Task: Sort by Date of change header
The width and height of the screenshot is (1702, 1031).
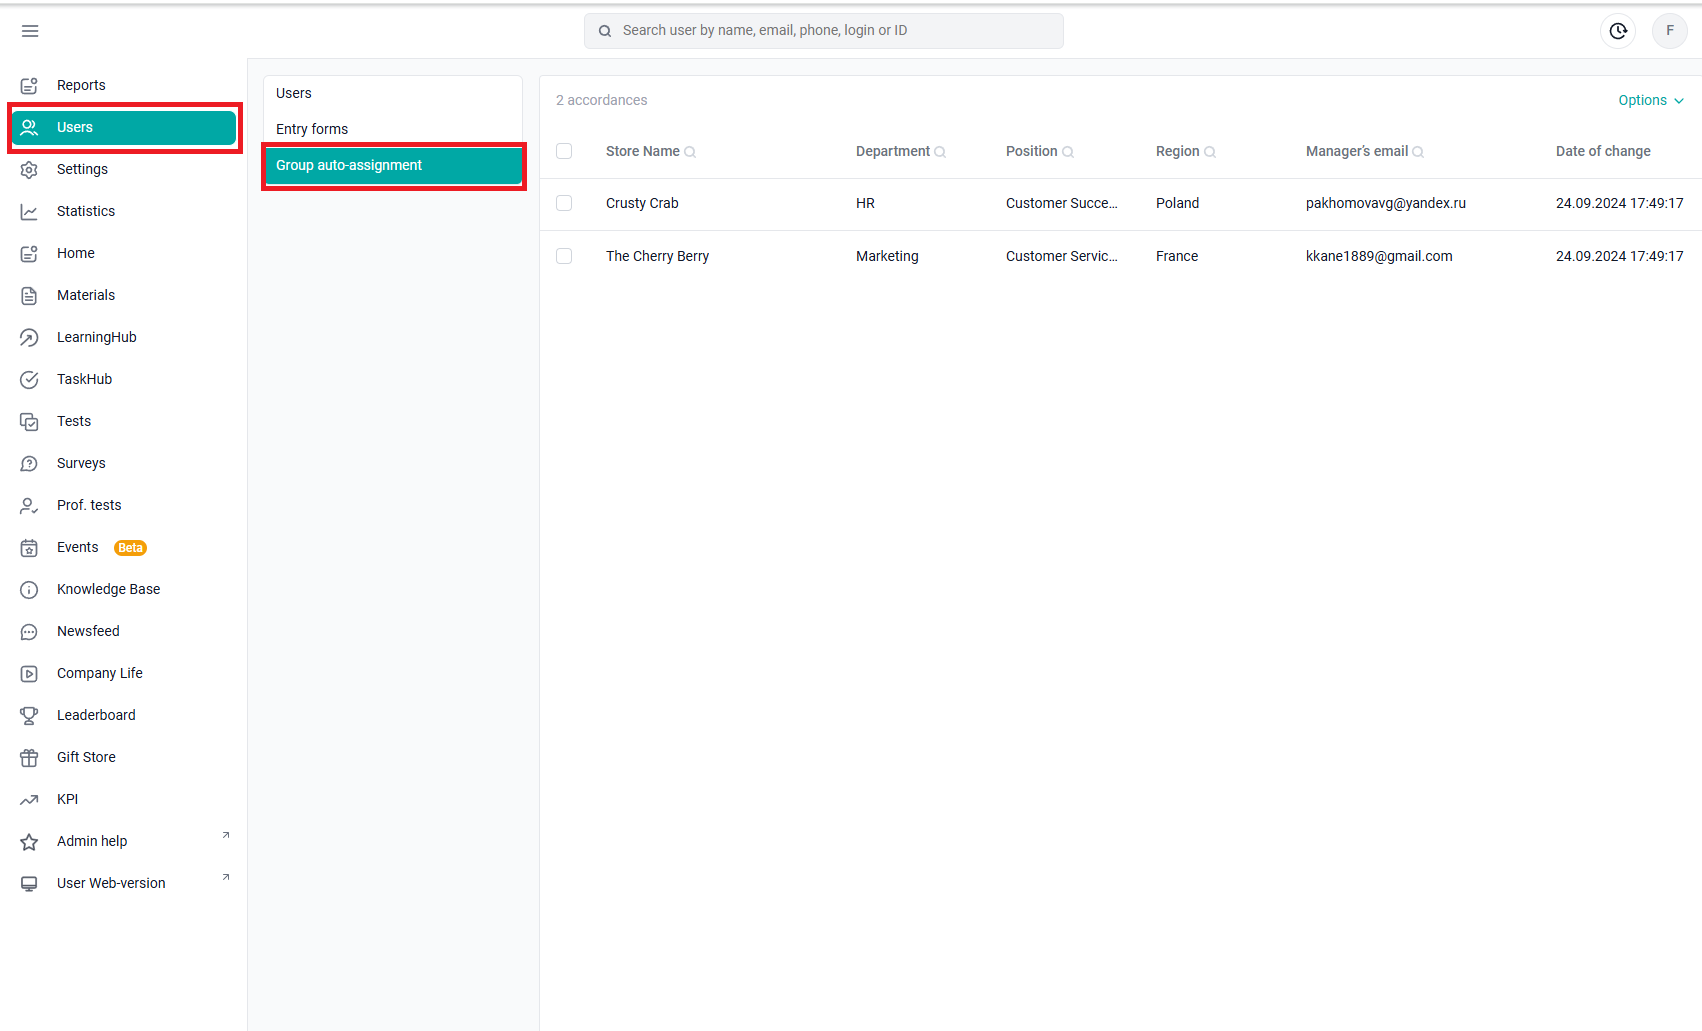Action: pos(1603,151)
